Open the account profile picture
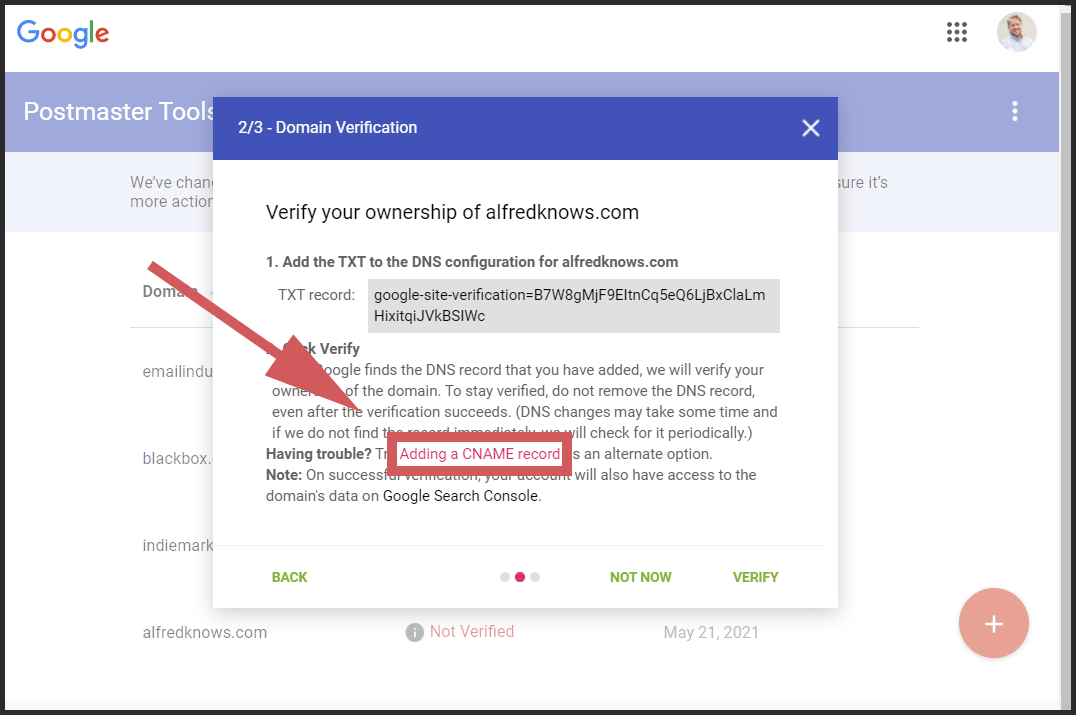The image size is (1076, 715). click(x=1016, y=32)
